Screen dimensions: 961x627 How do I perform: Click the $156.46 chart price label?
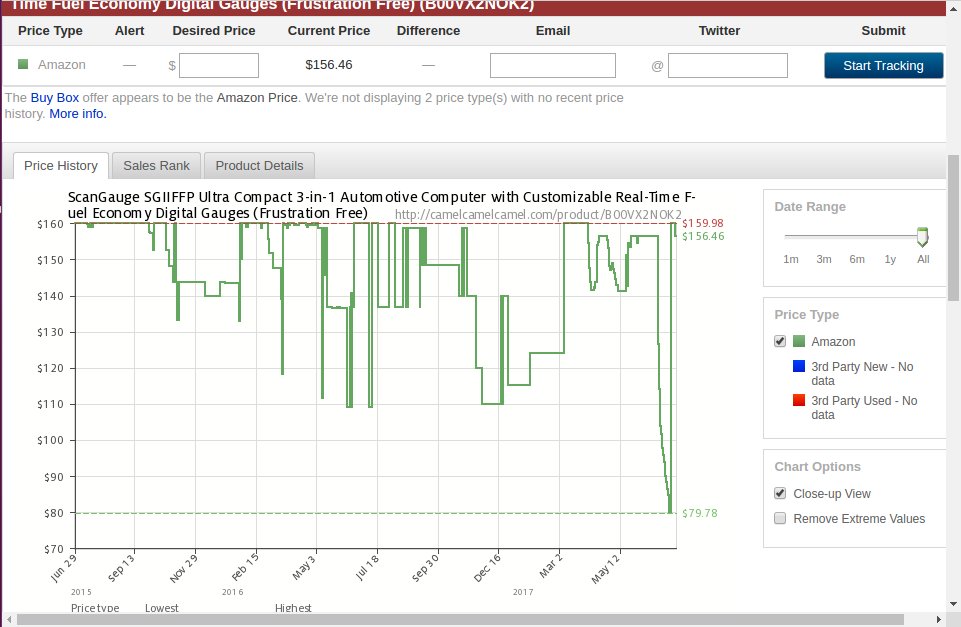point(704,237)
